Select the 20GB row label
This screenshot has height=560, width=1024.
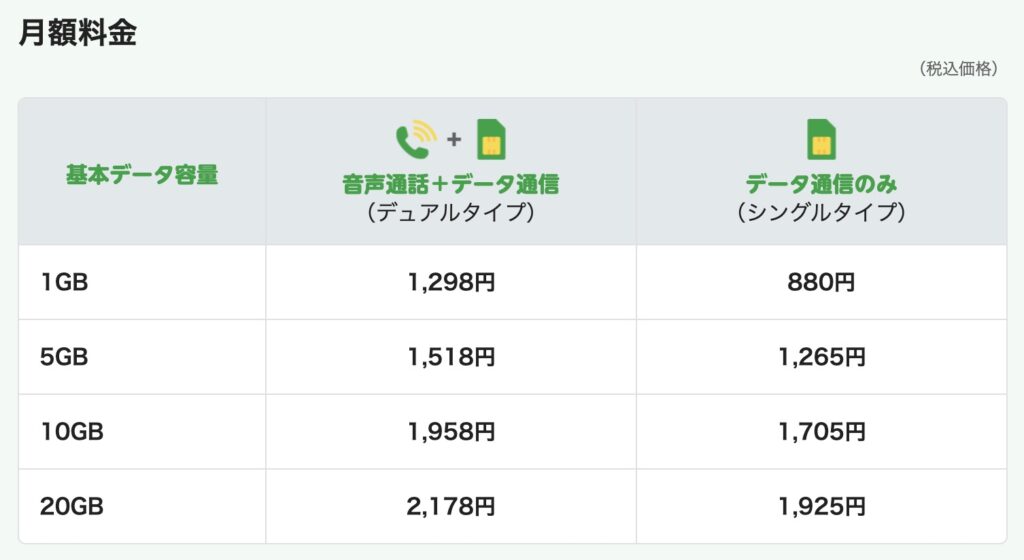(71, 506)
